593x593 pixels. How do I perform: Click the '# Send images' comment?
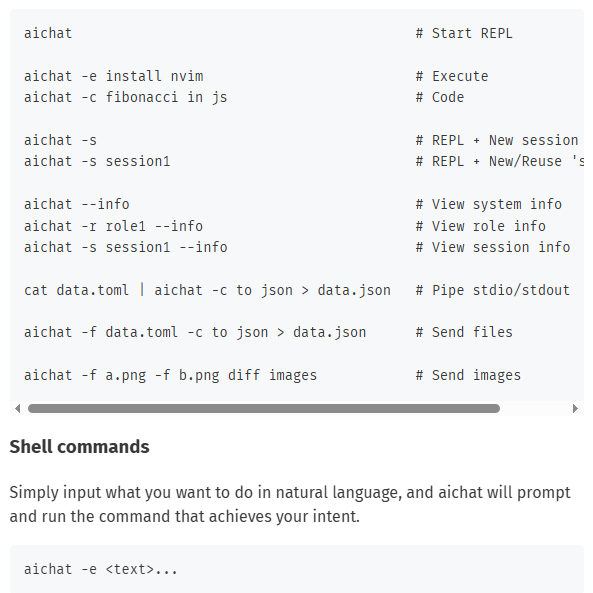click(x=468, y=376)
